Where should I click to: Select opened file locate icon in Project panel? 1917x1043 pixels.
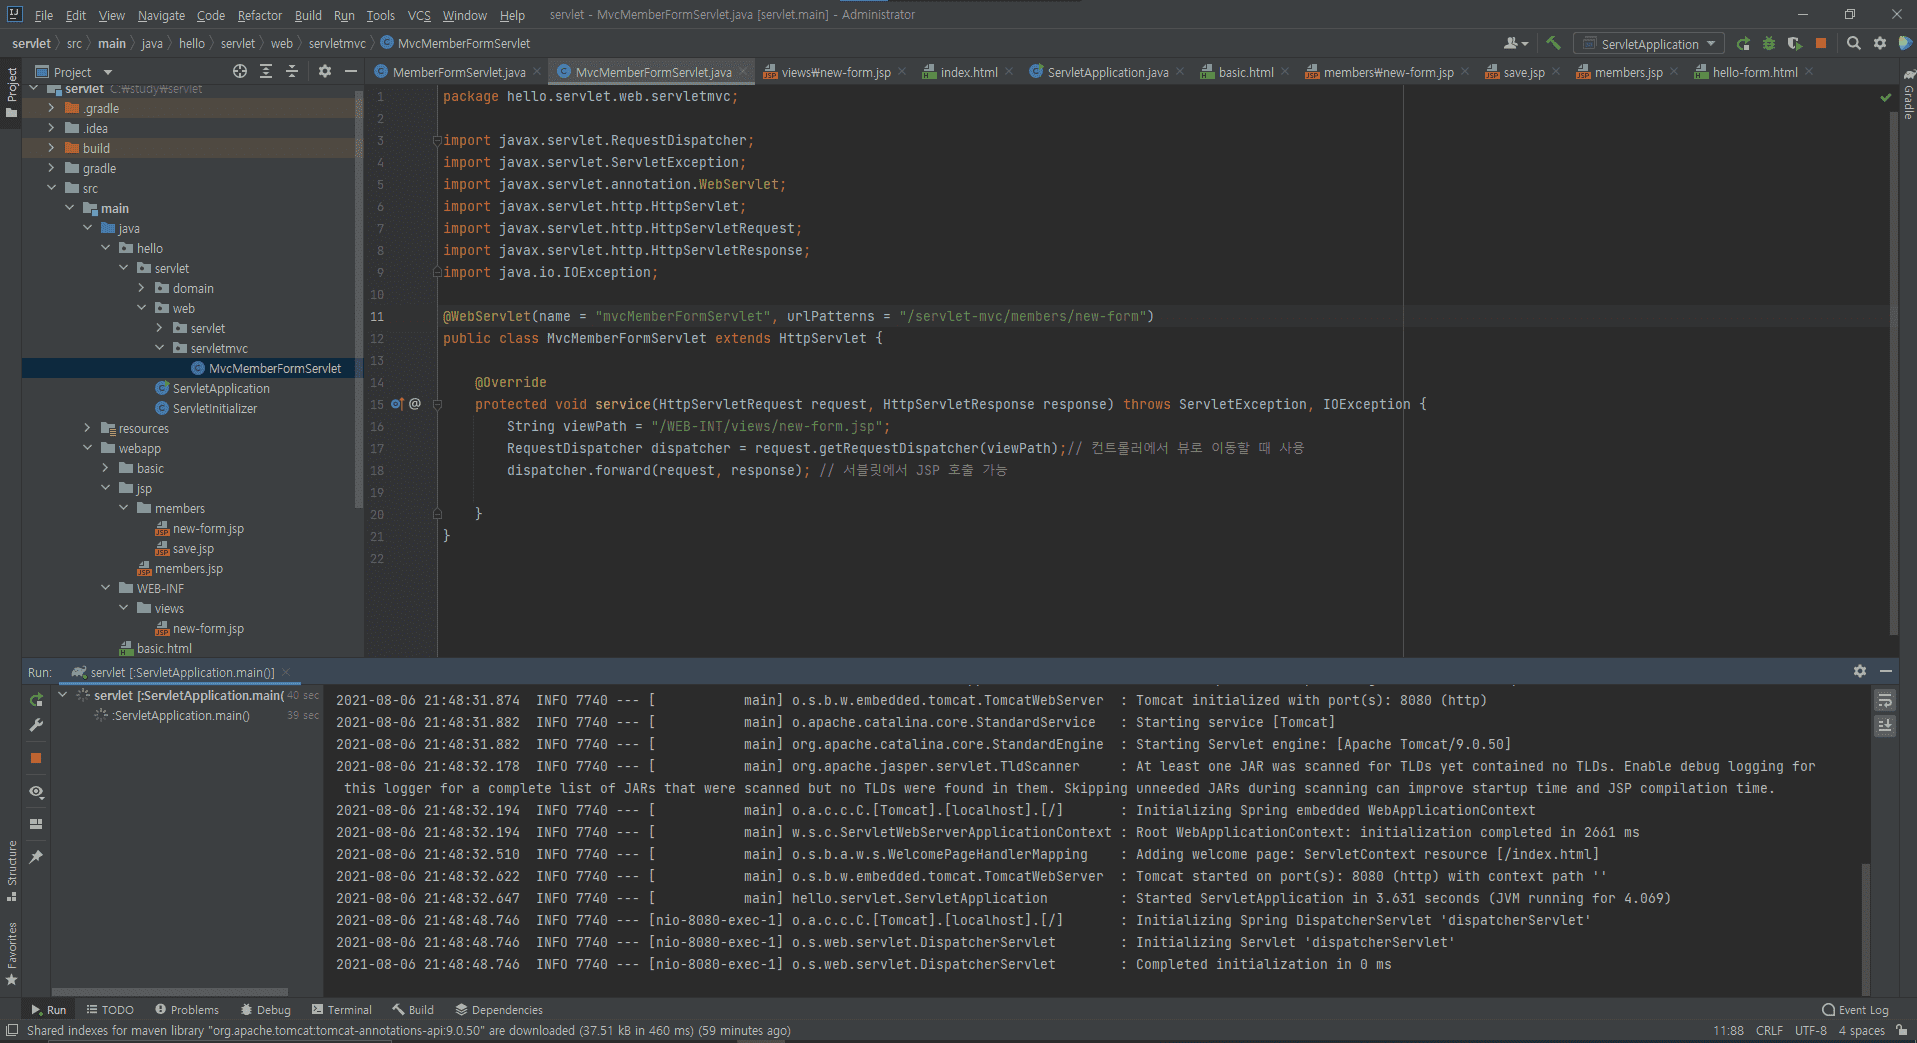pos(240,71)
